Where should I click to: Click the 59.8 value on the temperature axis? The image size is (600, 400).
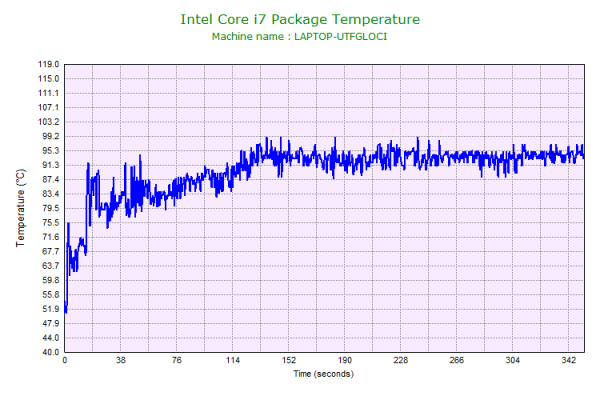[51, 280]
